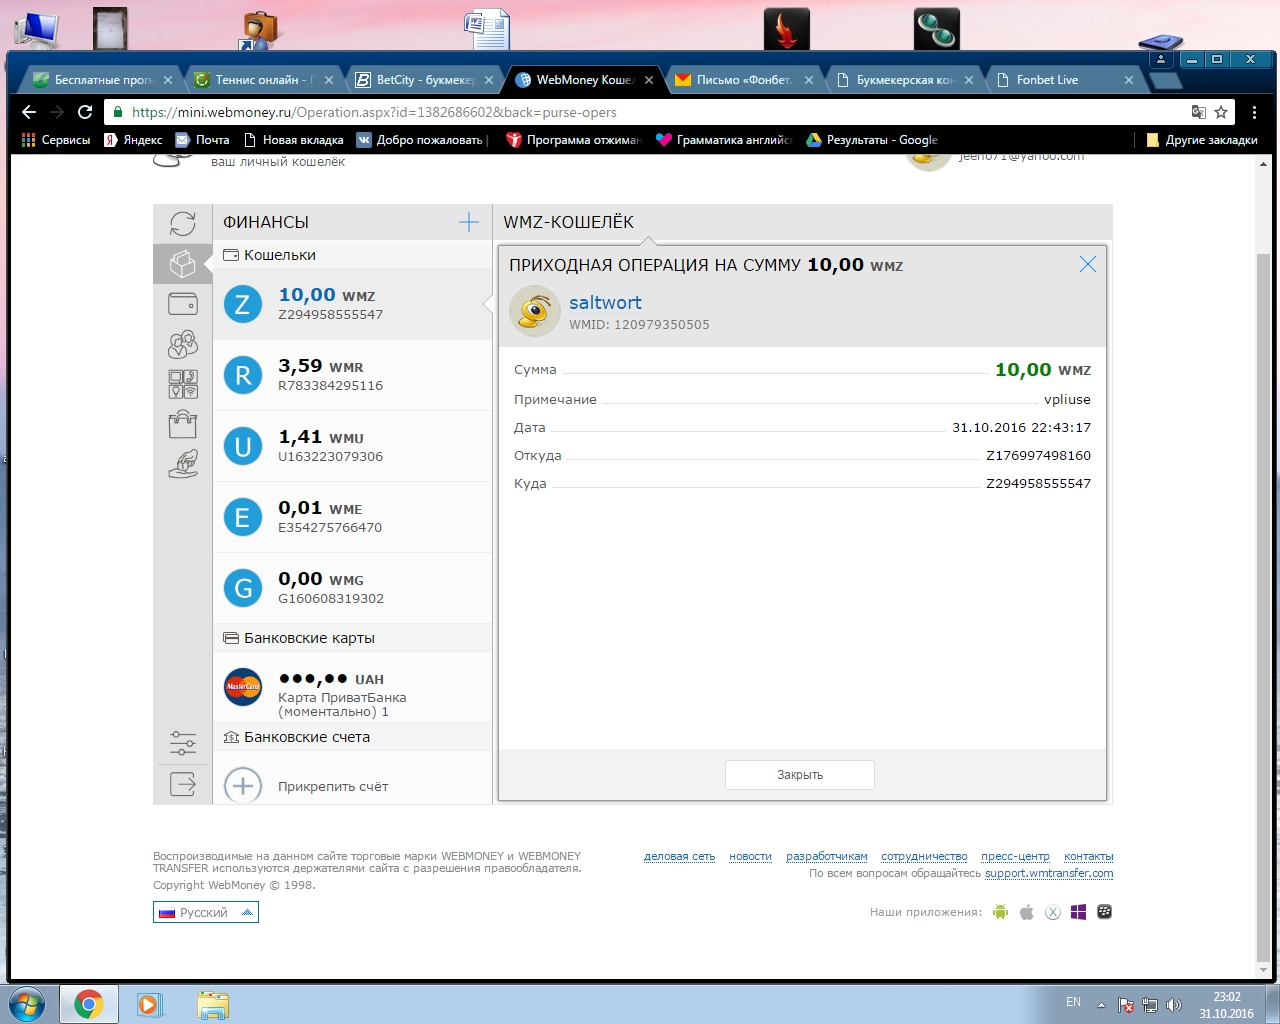Screen dimensions: 1280x1024
Task: Select the WMG wallet G160608319302
Action: coord(353,588)
